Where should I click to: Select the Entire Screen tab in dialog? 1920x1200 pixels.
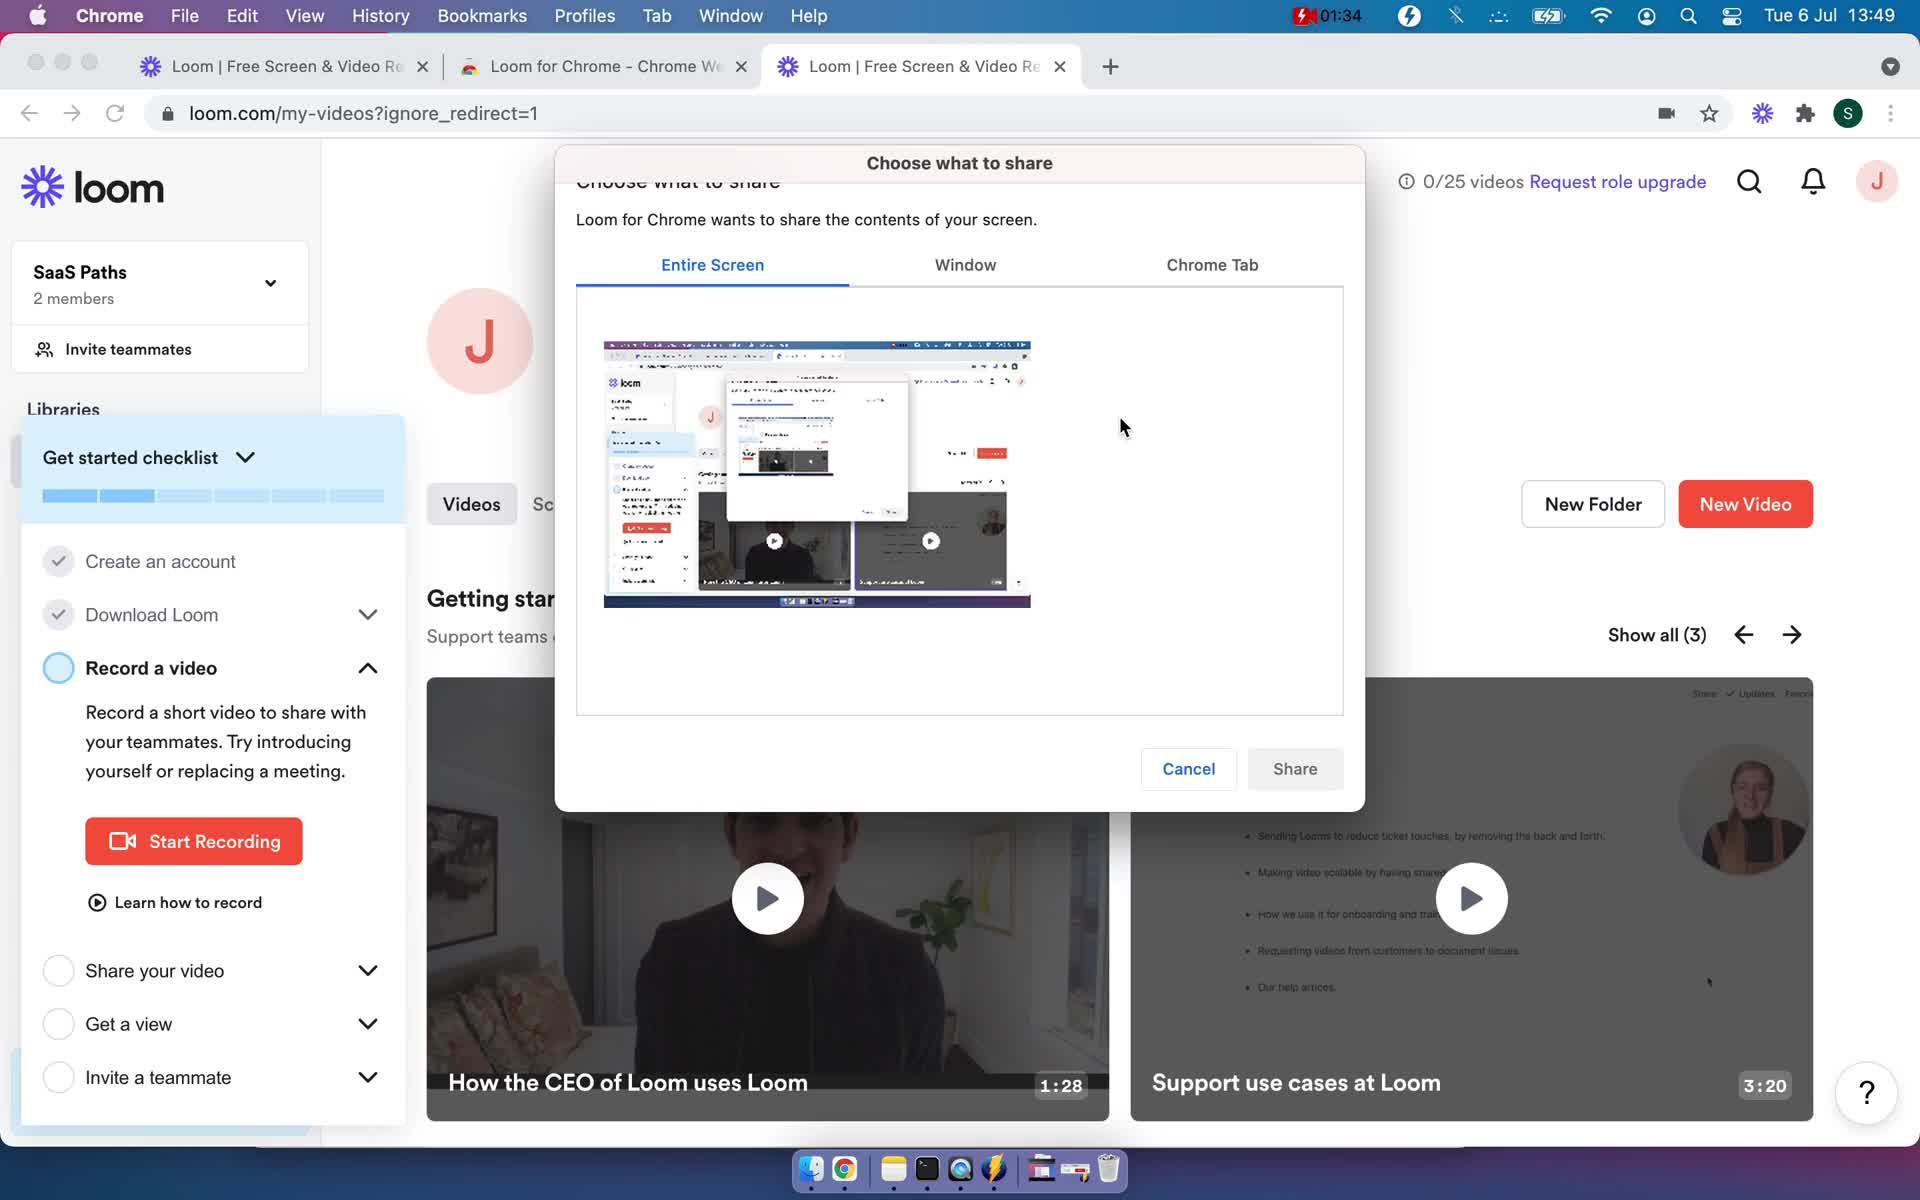(713, 264)
